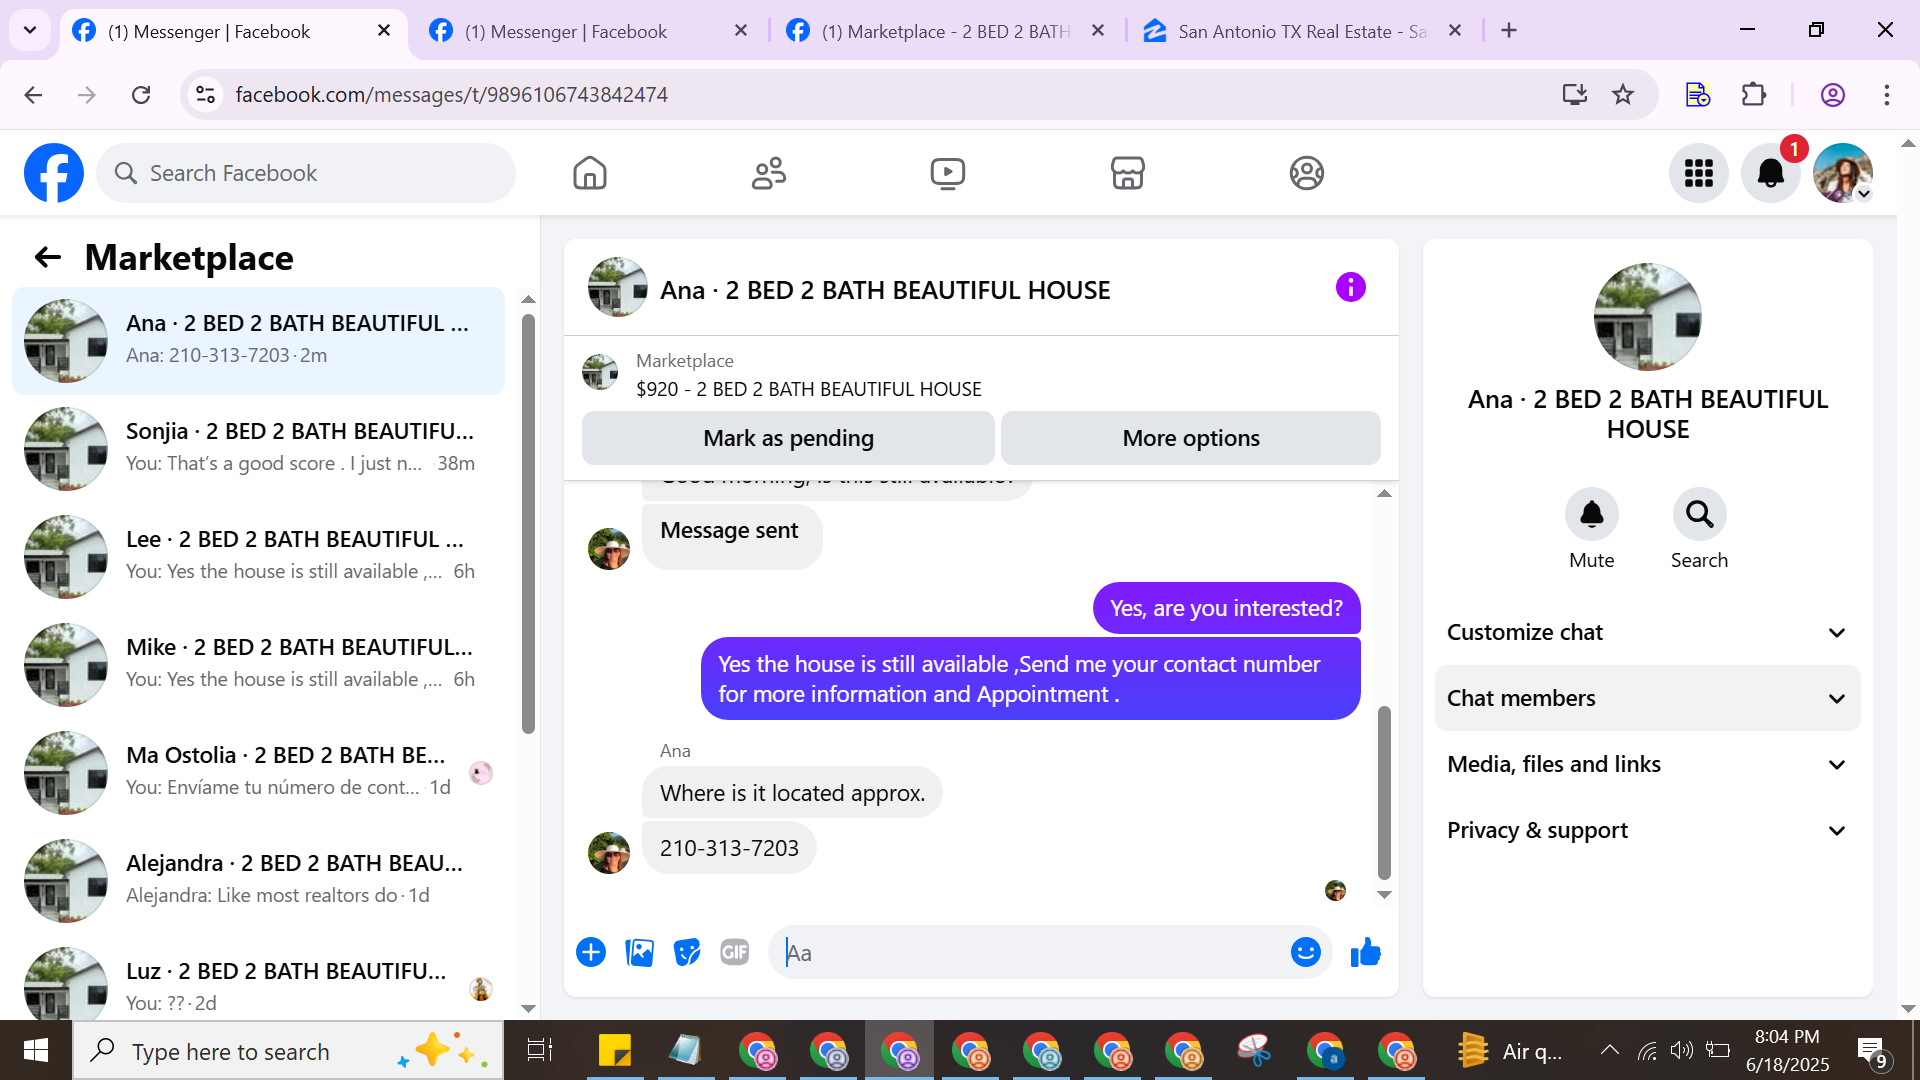
Task: Search in conversation using magnifier icon
Action: [1699, 514]
